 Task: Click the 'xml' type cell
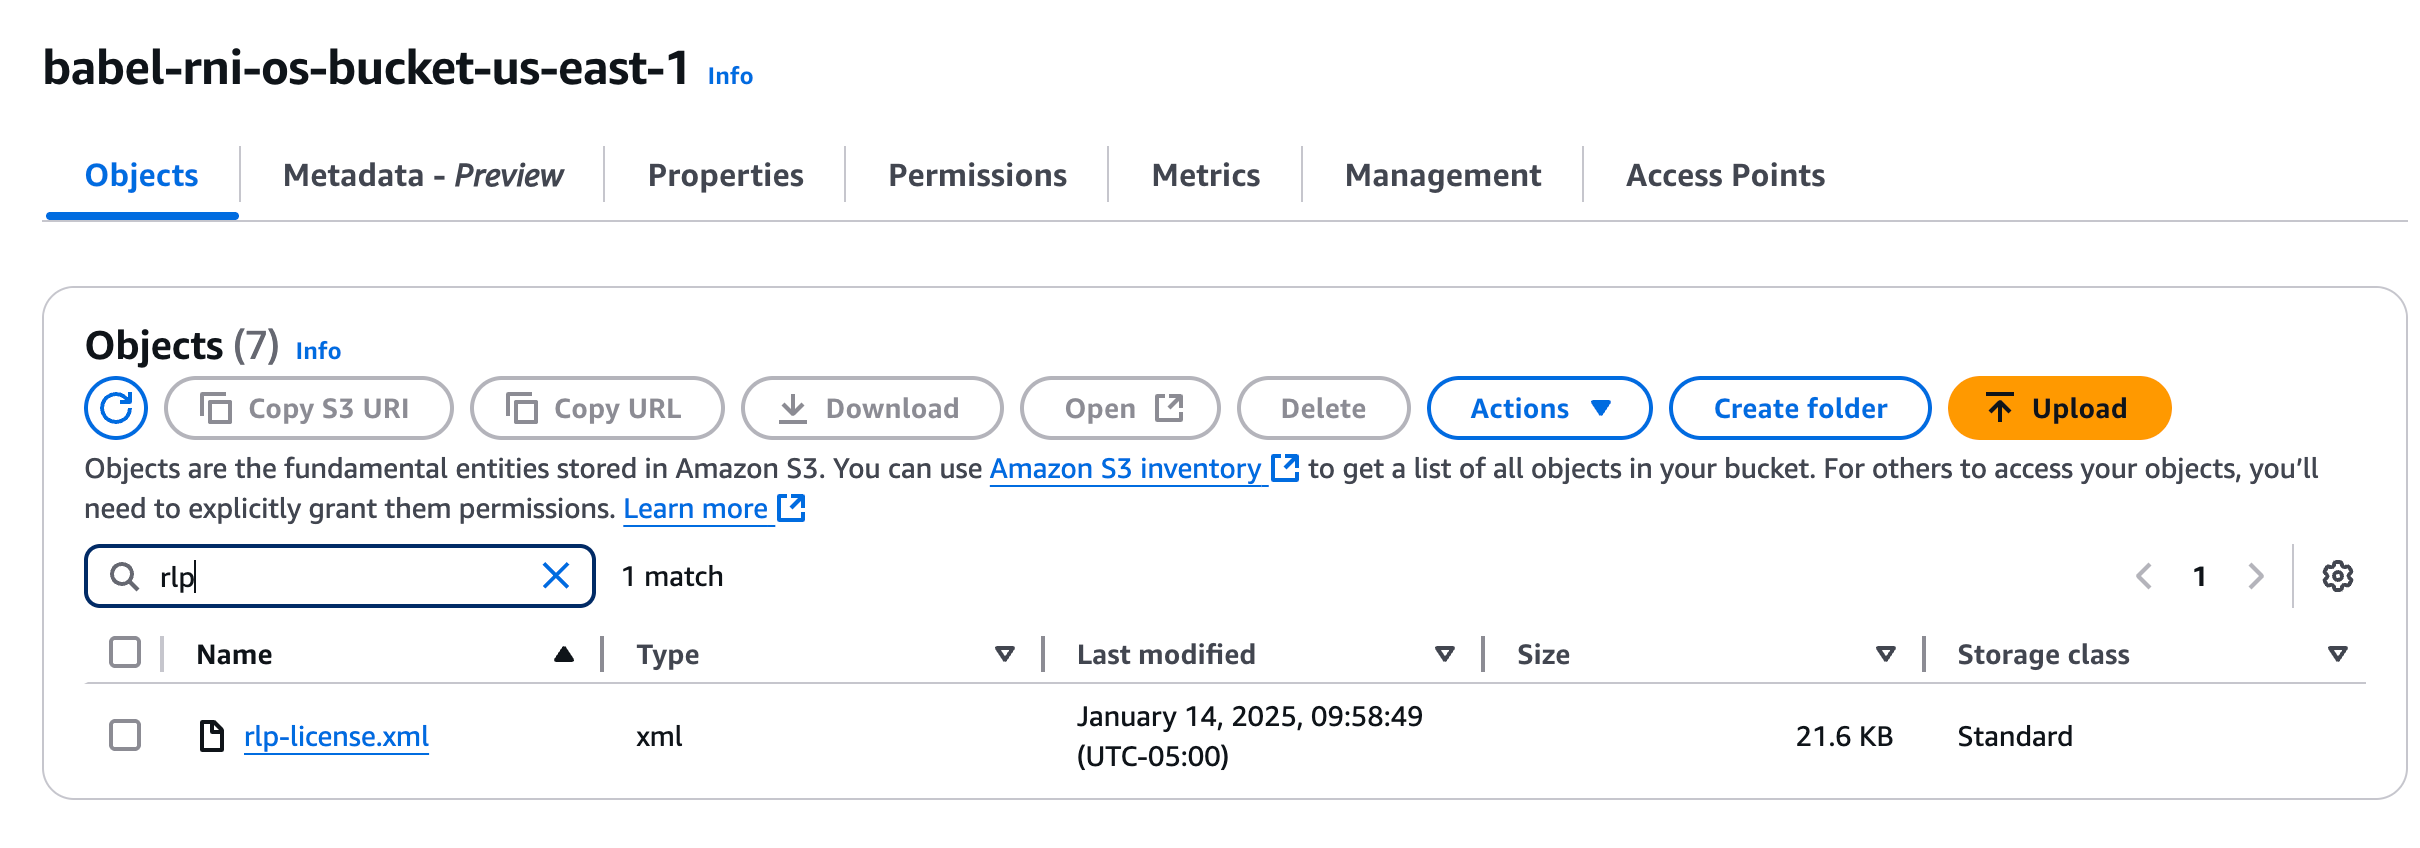(x=659, y=736)
